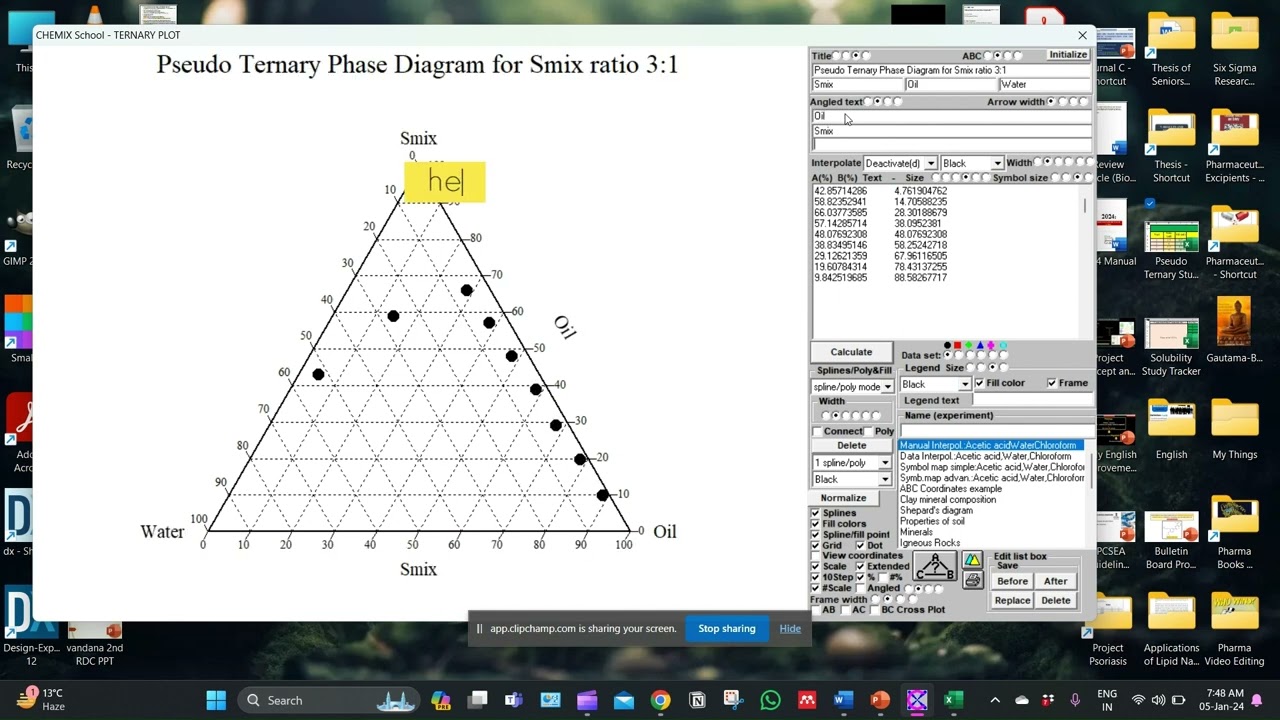Viewport: 1280px width, 720px height.
Task: Click Before button in Edit list box
Action: click(x=1012, y=581)
